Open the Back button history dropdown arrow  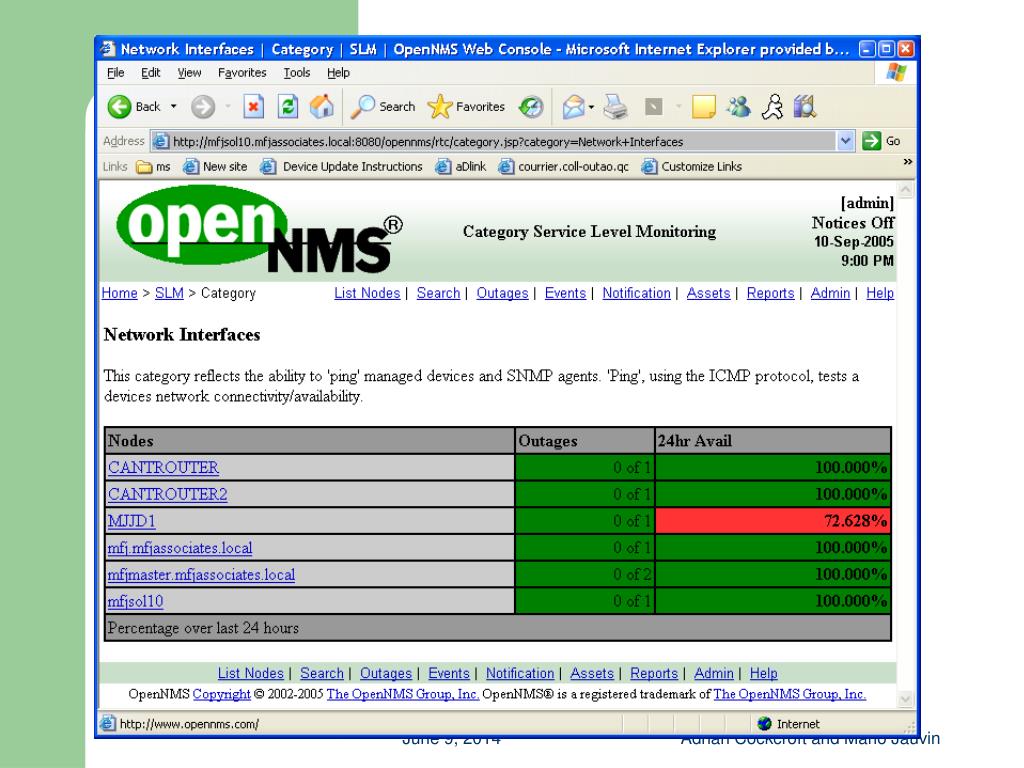pyautogui.click(x=174, y=106)
